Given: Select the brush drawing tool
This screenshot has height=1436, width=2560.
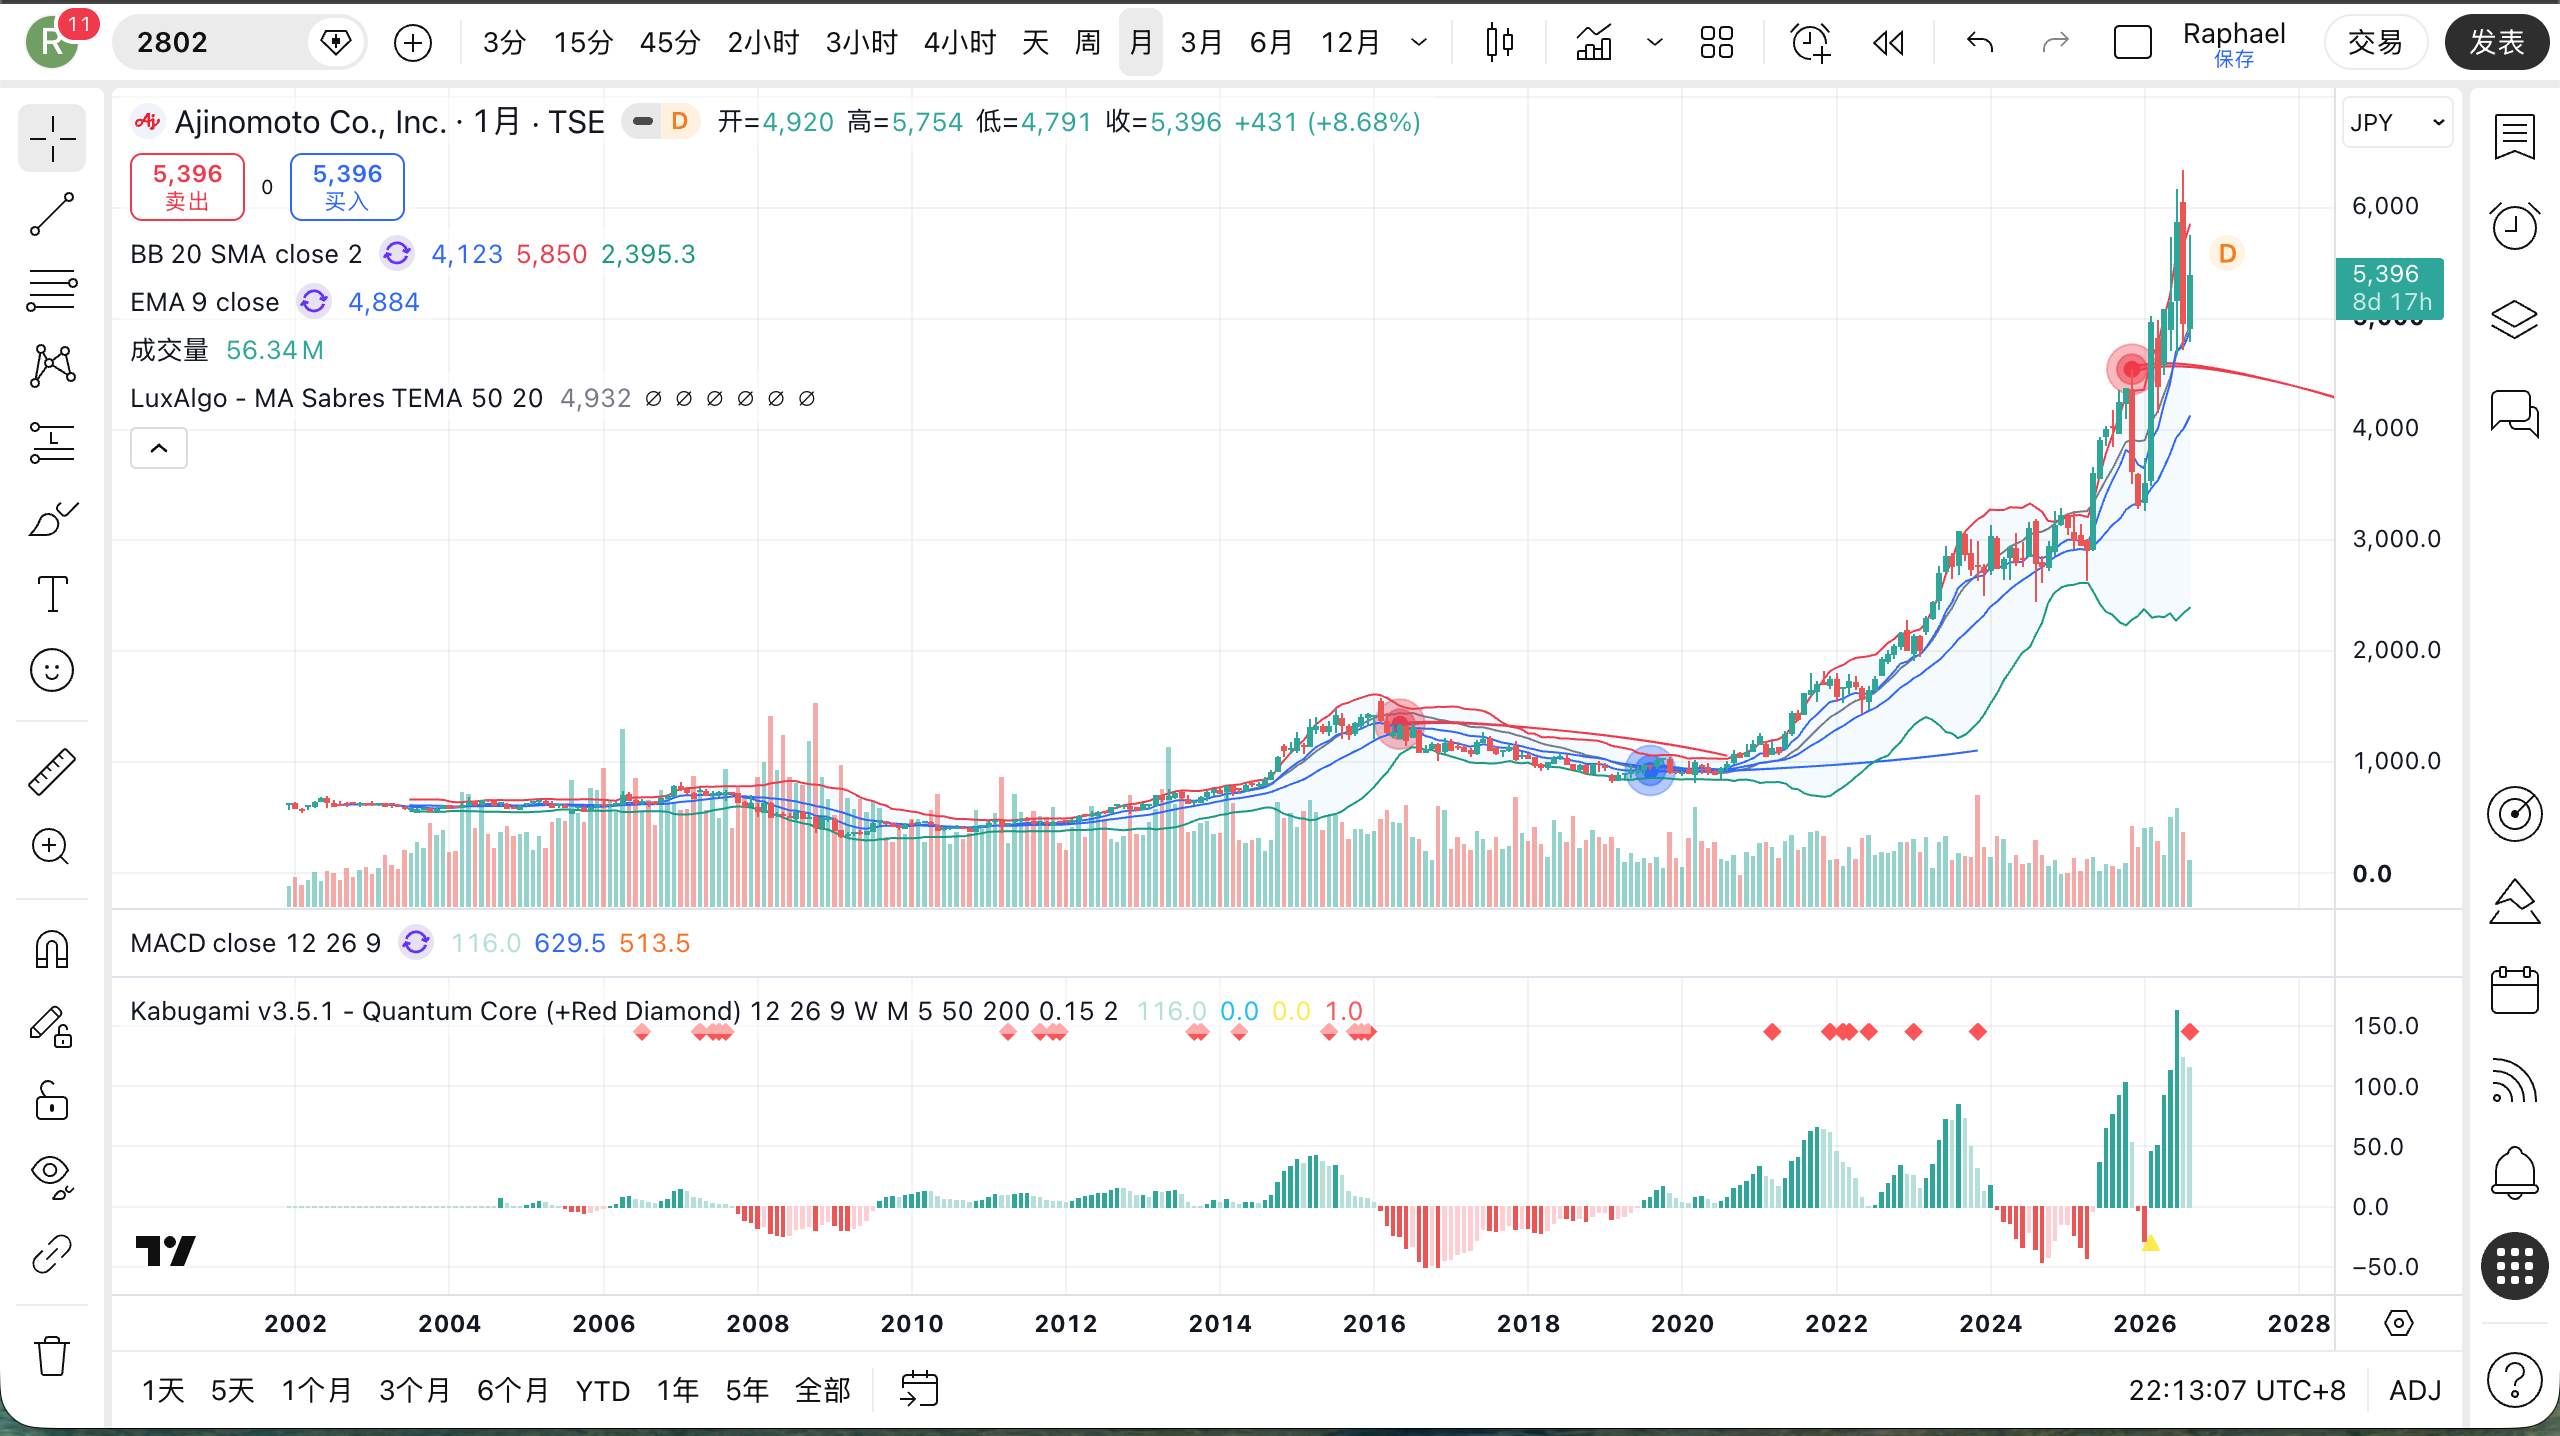Looking at the screenshot, I should [52, 518].
